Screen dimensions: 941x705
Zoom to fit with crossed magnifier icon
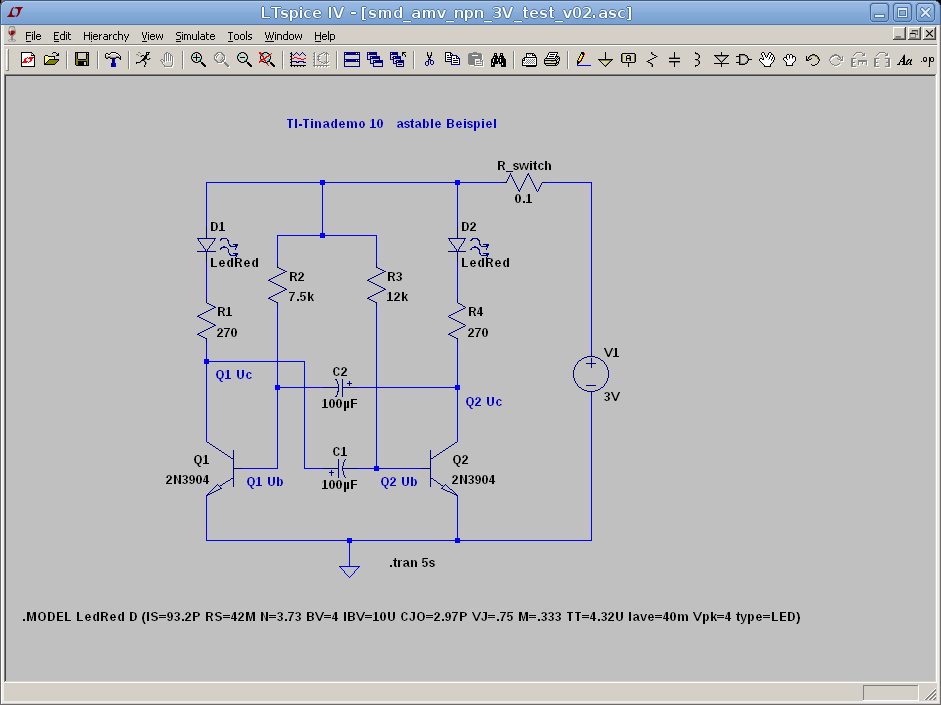click(266, 59)
